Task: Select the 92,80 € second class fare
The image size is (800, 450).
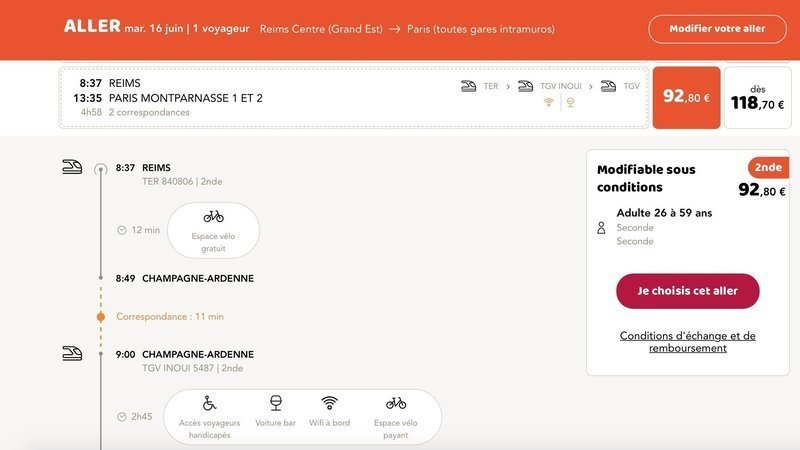Action: (x=686, y=98)
